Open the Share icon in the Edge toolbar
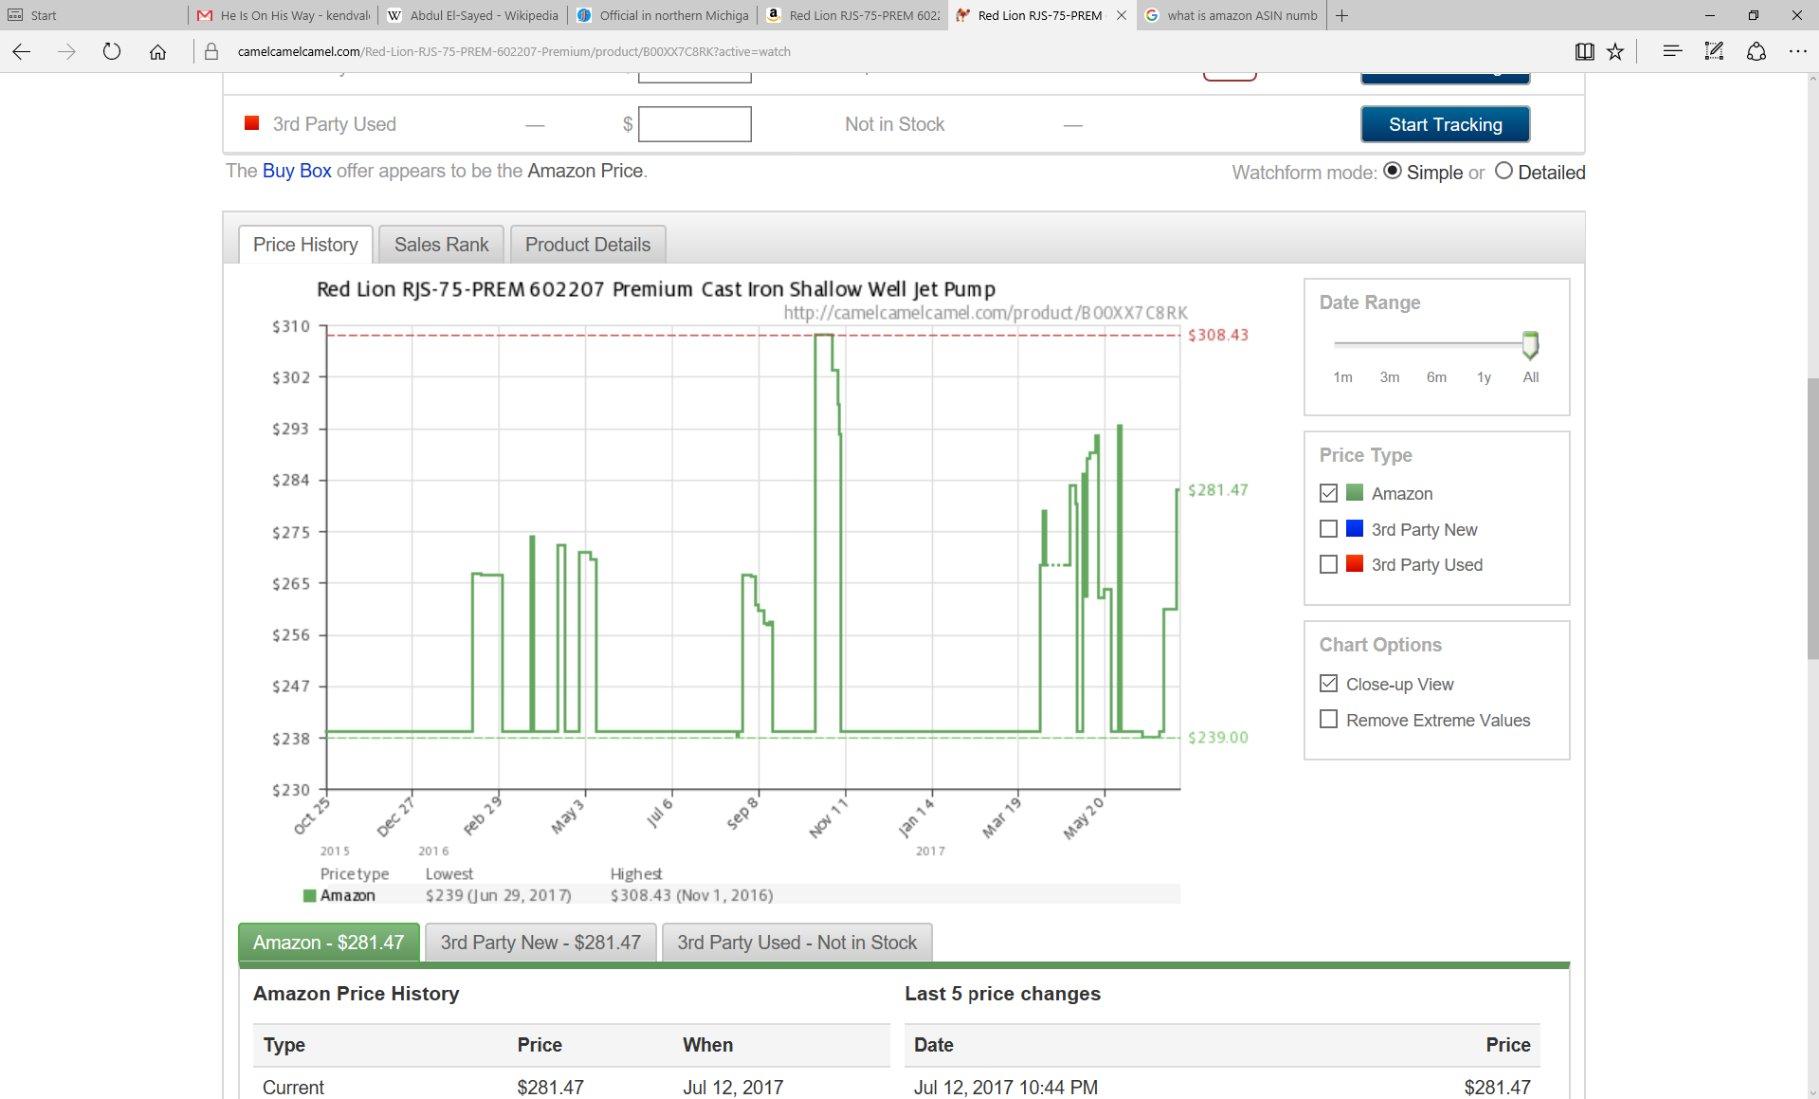 click(x=1756, y=52)
